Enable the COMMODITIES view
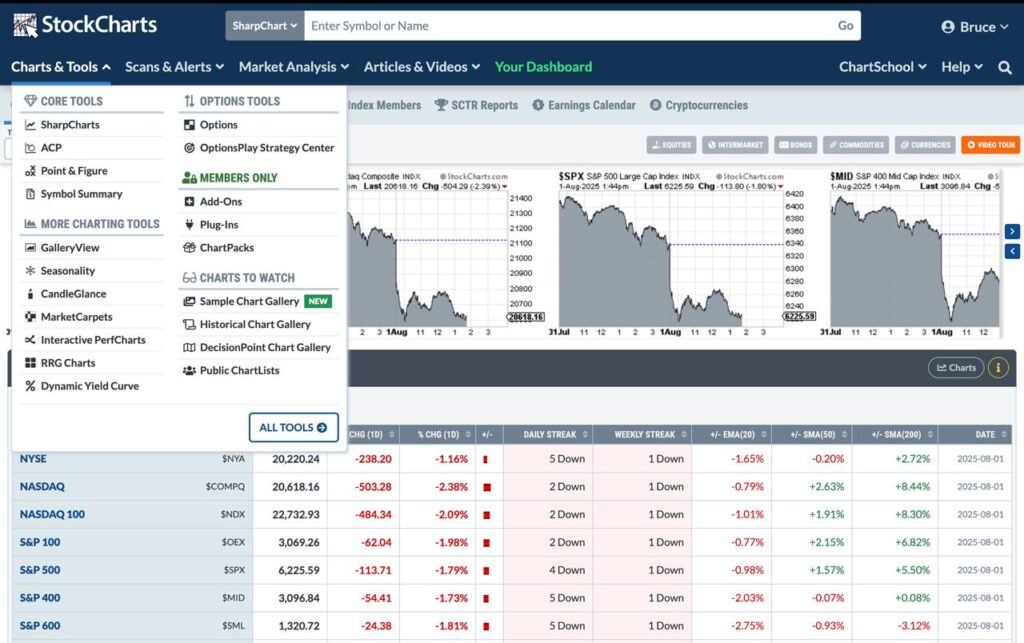Viewport: 1024px width, 643px height. tap(856, 144)
